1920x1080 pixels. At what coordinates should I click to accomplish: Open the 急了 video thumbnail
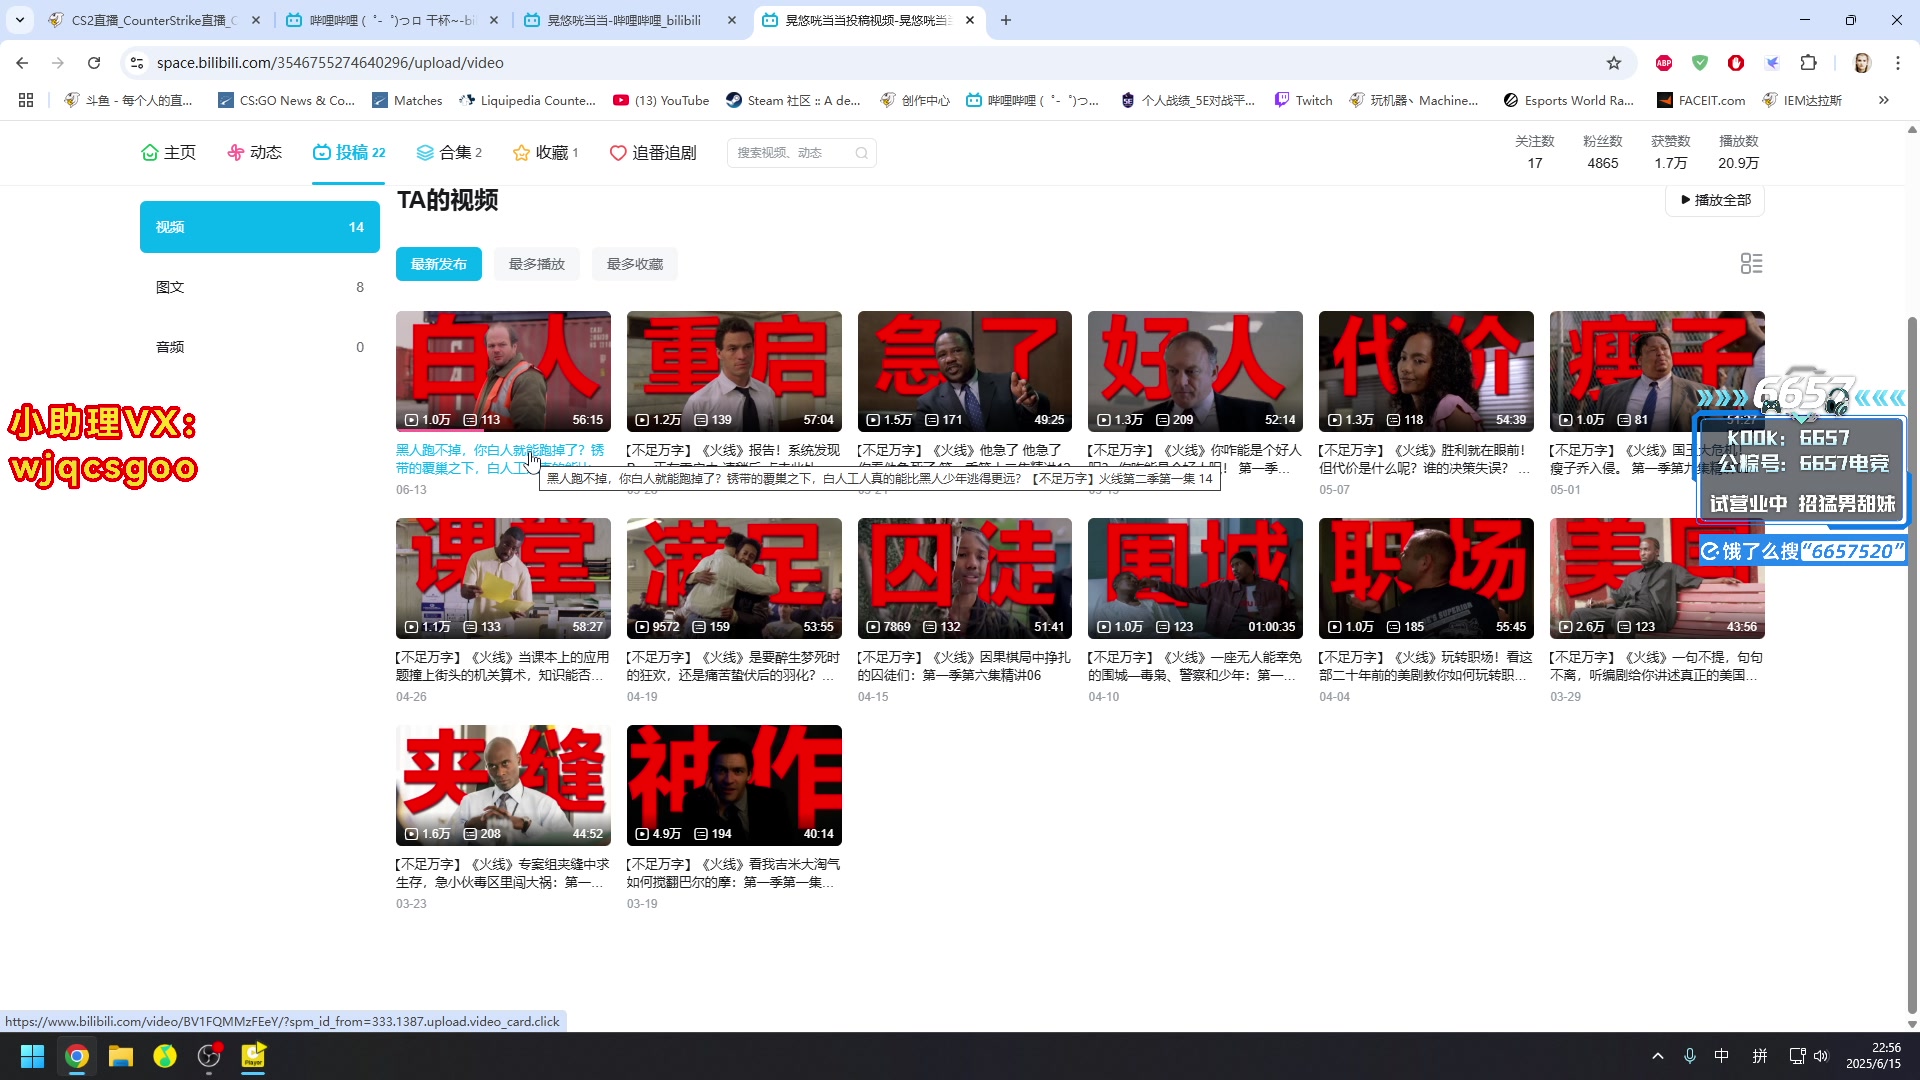pyautogui.click(x=965, y=371)
